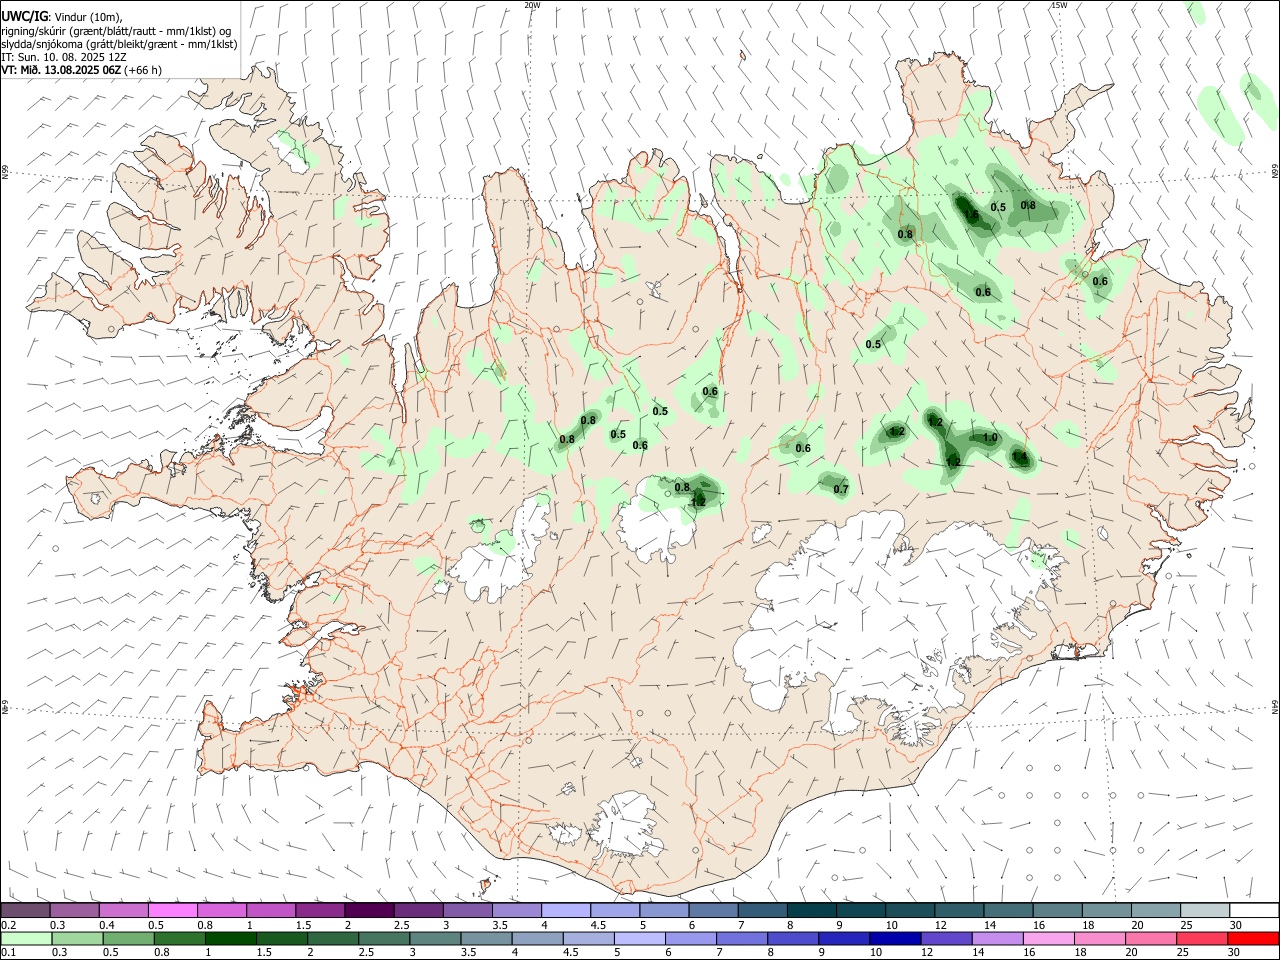Click the '0.5' value beside the northeast 0.8
Image resolution: width=1280 pixels, height=960 pixels.
pos(998,207)
